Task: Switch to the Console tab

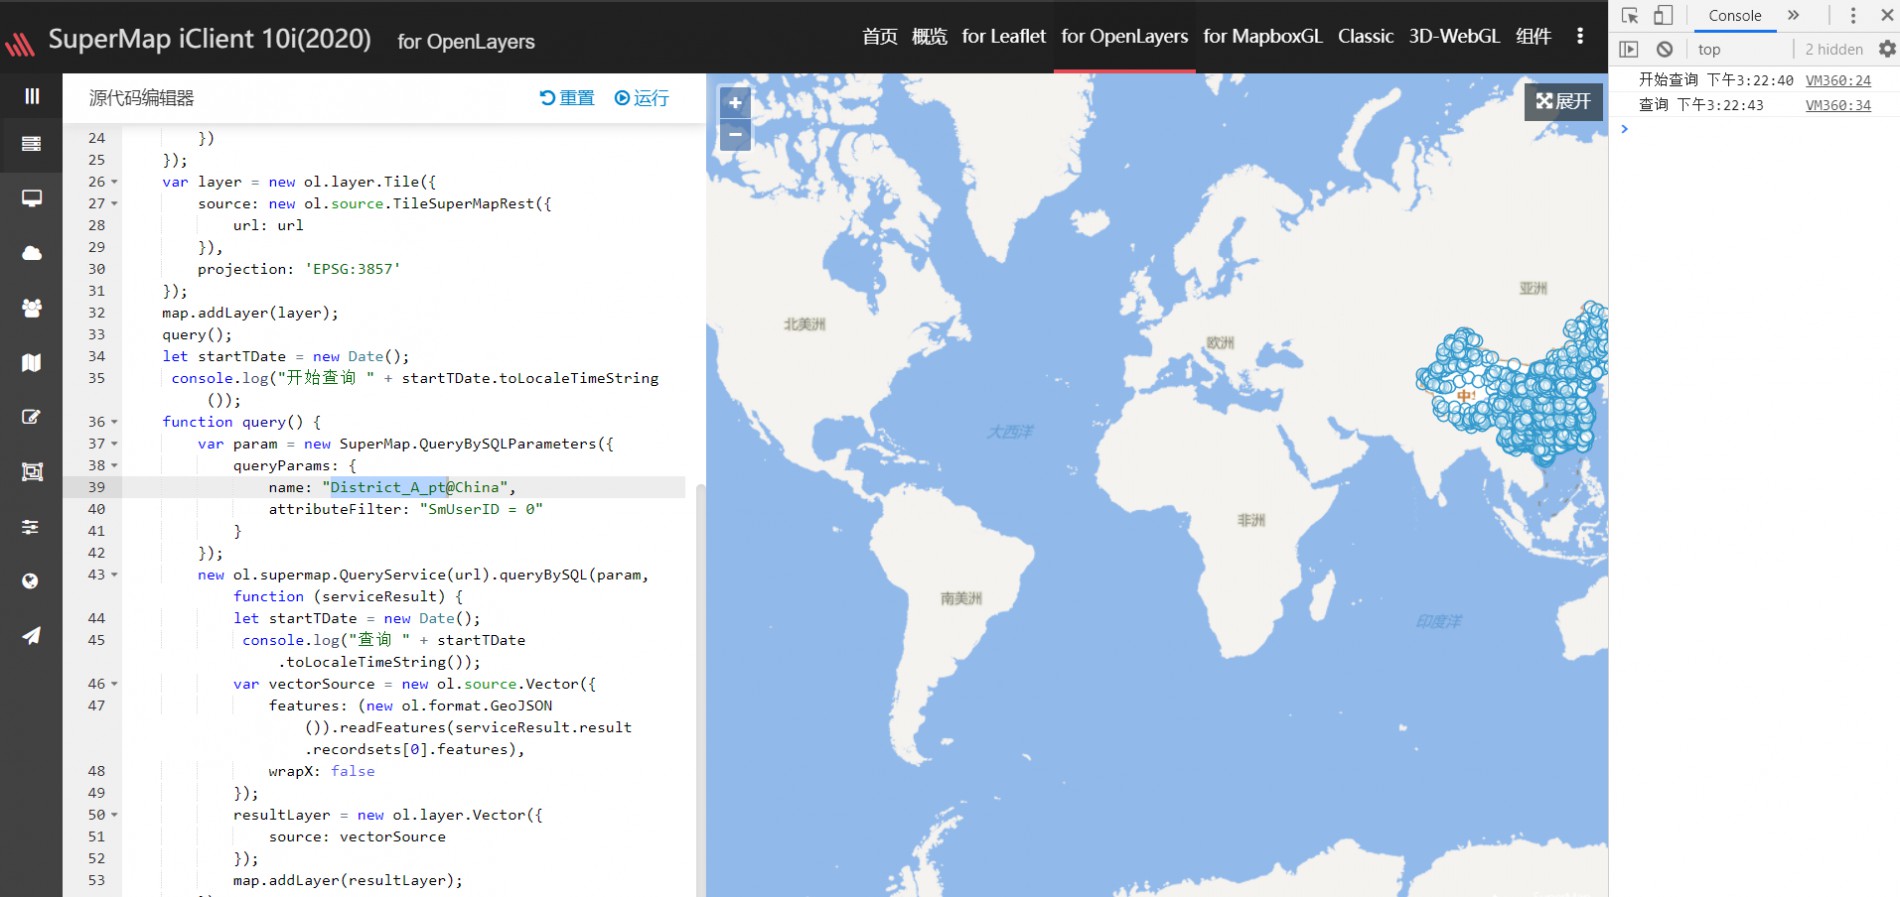Action: pos(1735,15)
